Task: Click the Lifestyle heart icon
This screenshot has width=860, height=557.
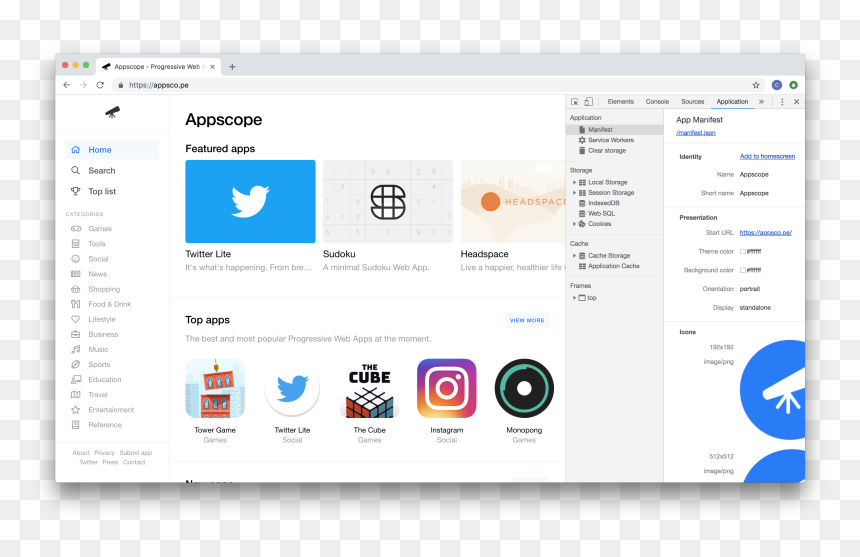Action: (x=76, y=319)
